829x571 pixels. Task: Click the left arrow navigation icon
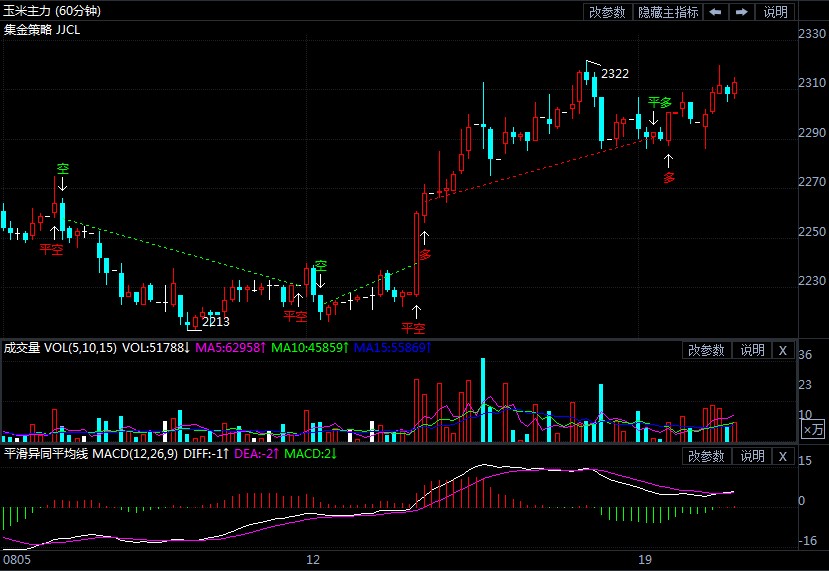715,12
